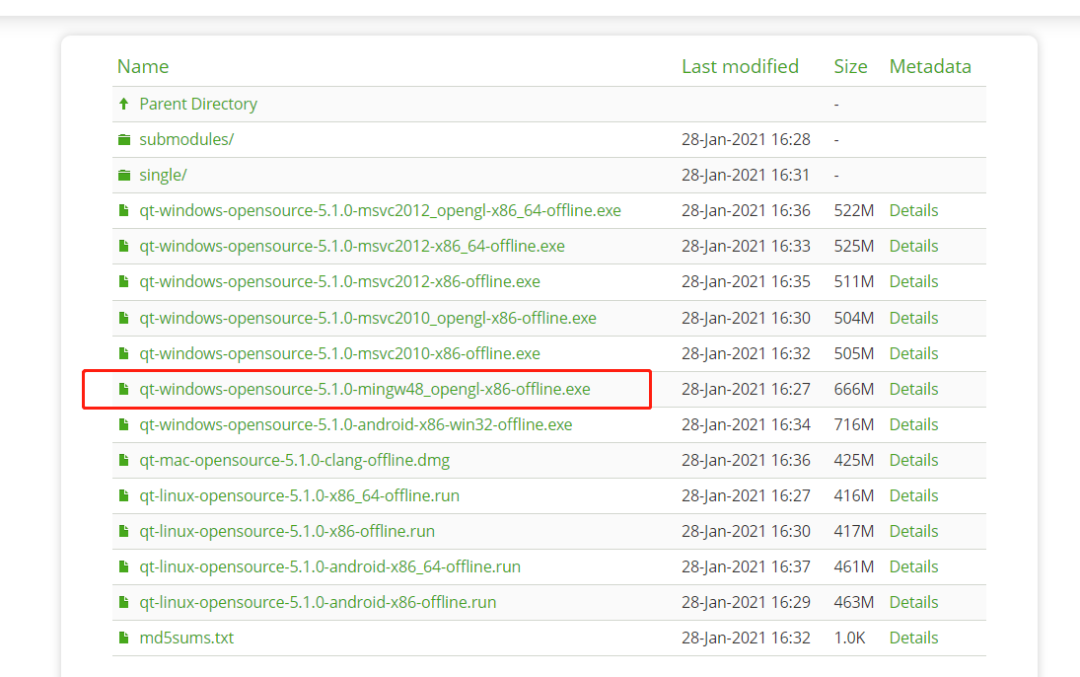Download qt-windows msvc2010-x86-offline.exe
Viewport: 1080px width, 677px height.
point(340,353)
